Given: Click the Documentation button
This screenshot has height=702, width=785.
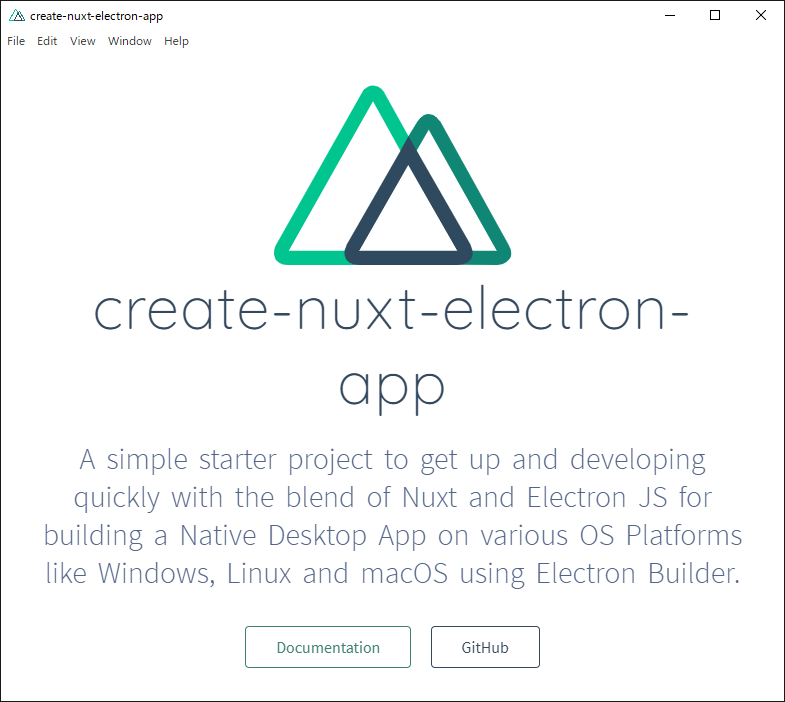Looking at the screenshot, I should coord(328,647).
